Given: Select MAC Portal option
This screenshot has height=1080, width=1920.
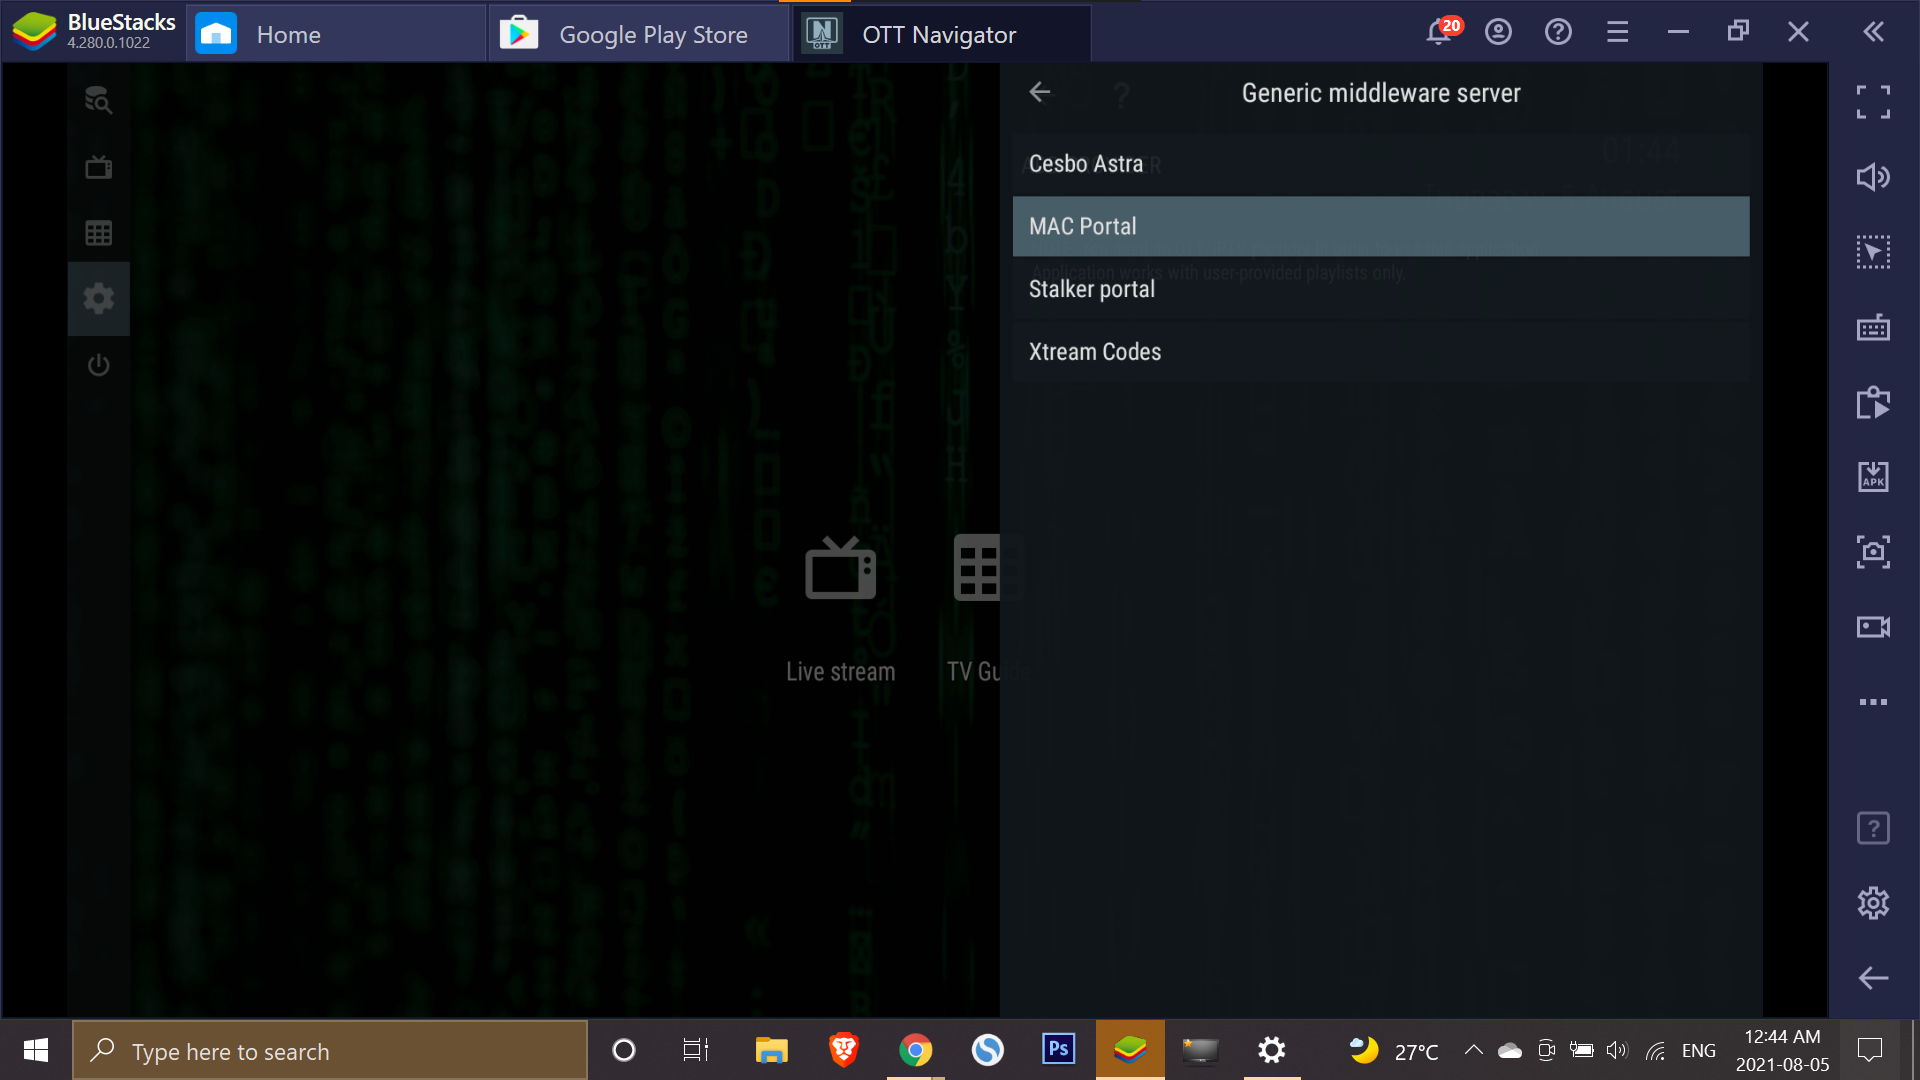Looking at the screenshot, I should (x=1381, y=226).
